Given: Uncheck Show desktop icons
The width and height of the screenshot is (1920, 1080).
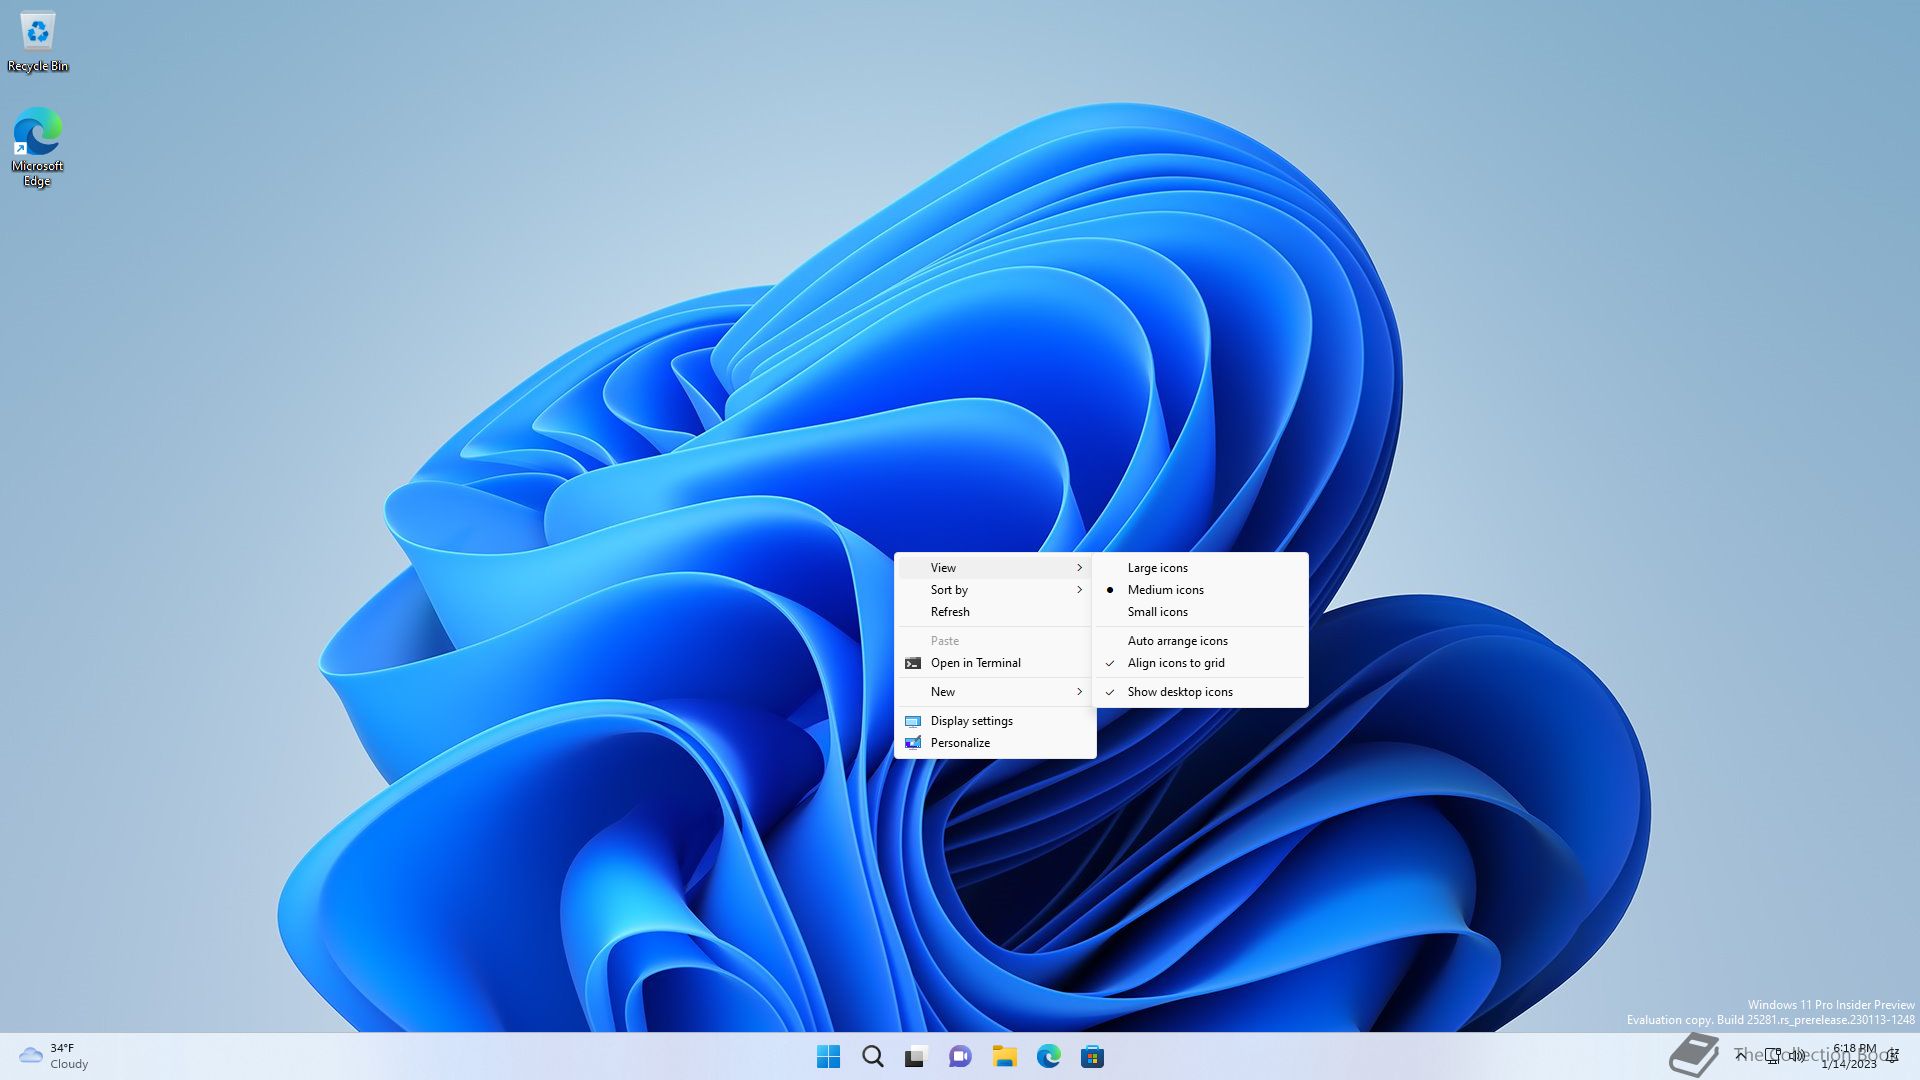Looking at the screenshot, I should 1179,692.
